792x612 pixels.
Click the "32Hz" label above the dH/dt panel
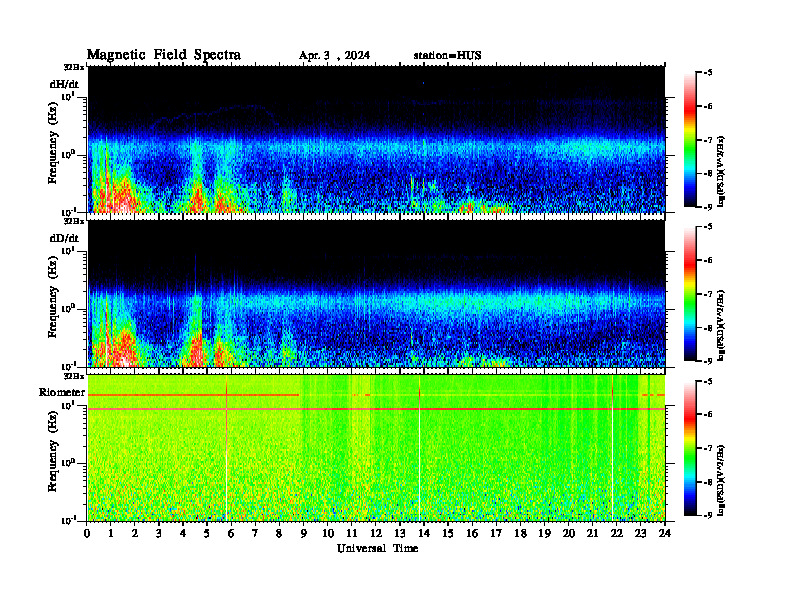[74, 67]
